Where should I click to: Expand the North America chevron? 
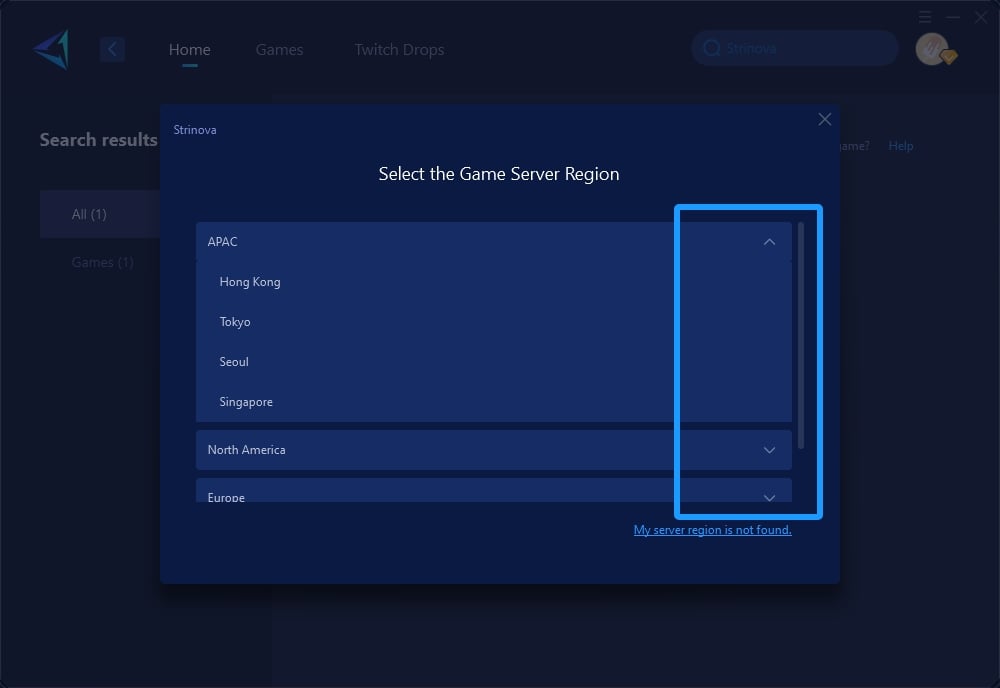770,450
